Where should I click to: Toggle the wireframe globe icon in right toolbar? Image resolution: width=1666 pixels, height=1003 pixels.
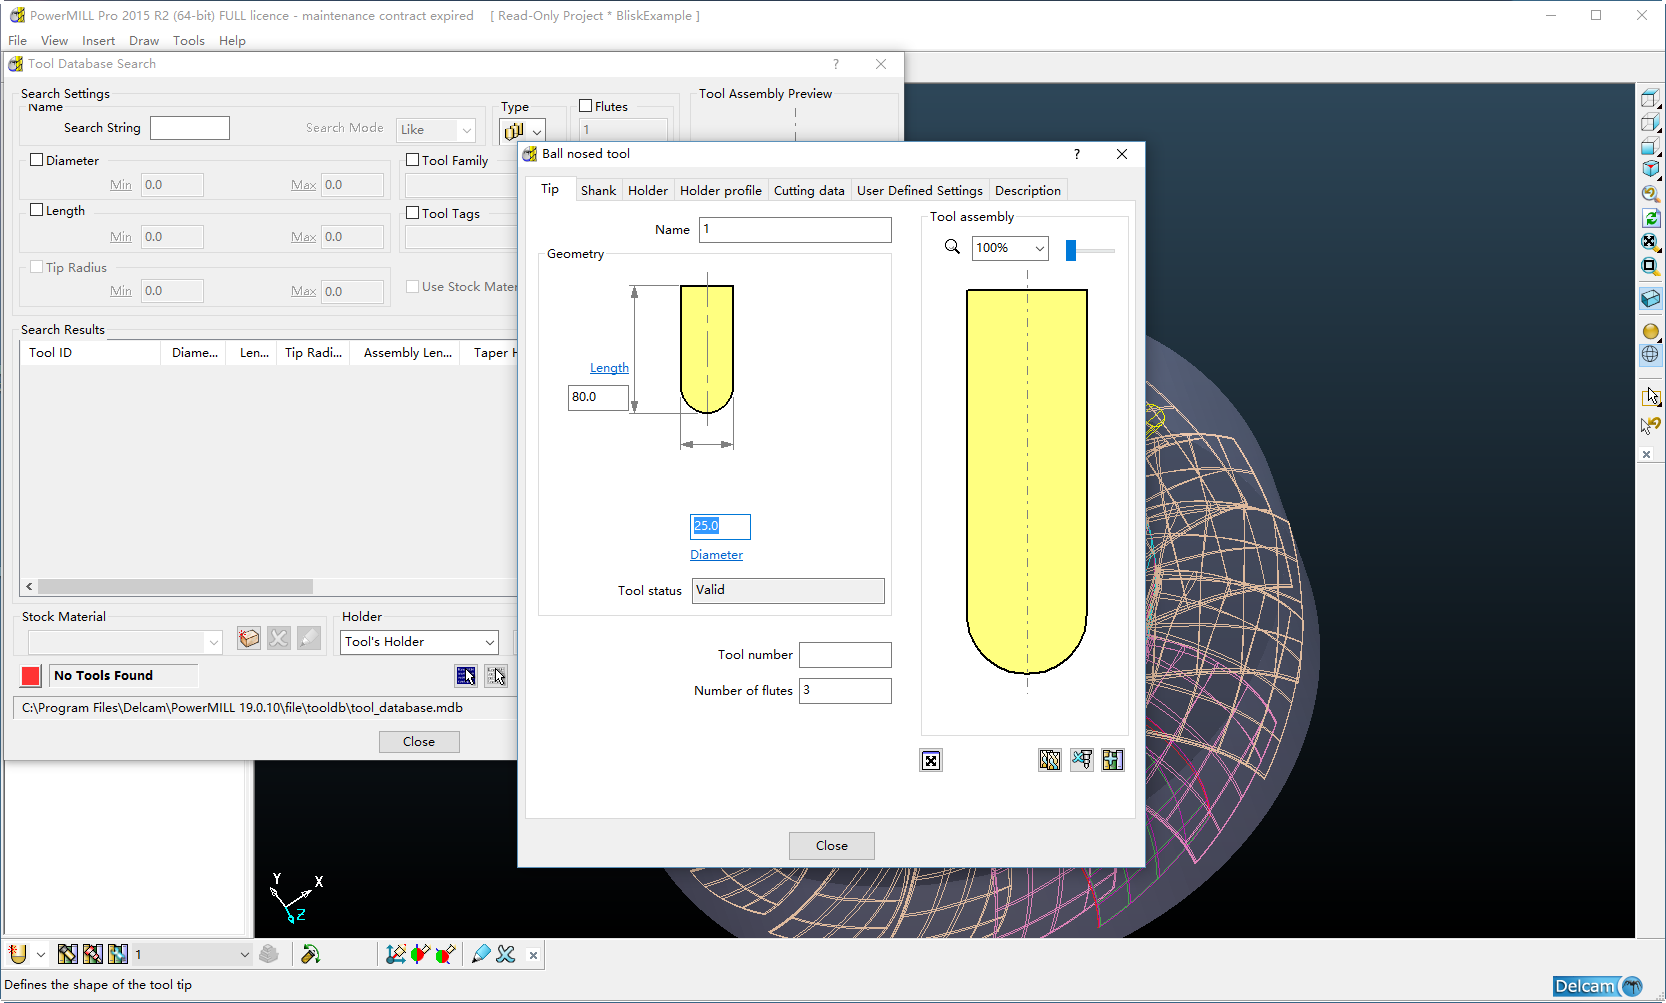coord(1650,354)
